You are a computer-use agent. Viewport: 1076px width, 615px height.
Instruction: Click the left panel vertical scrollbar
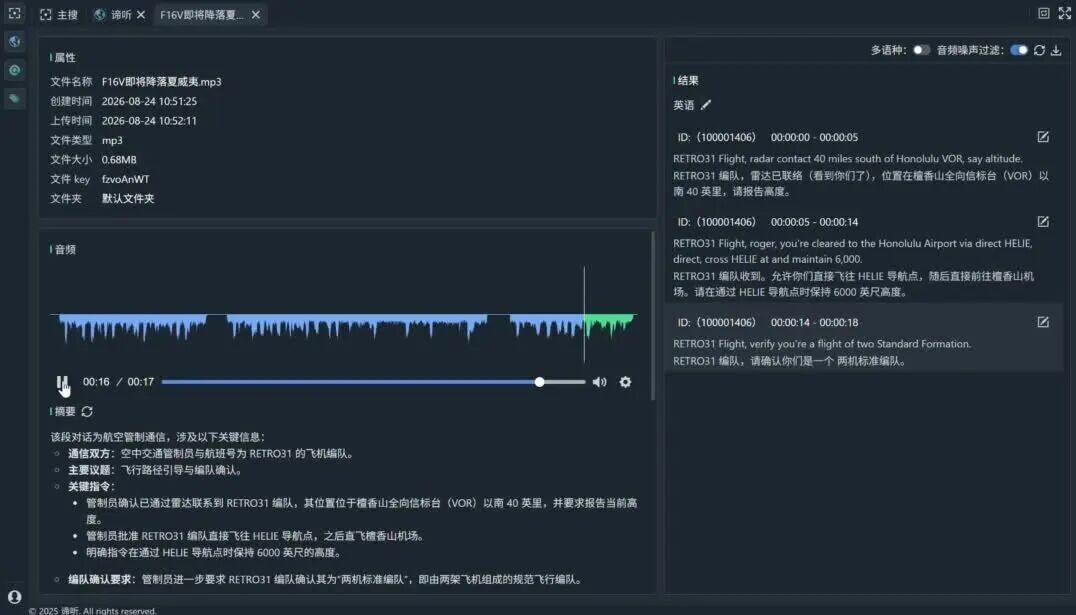(653, 316)
